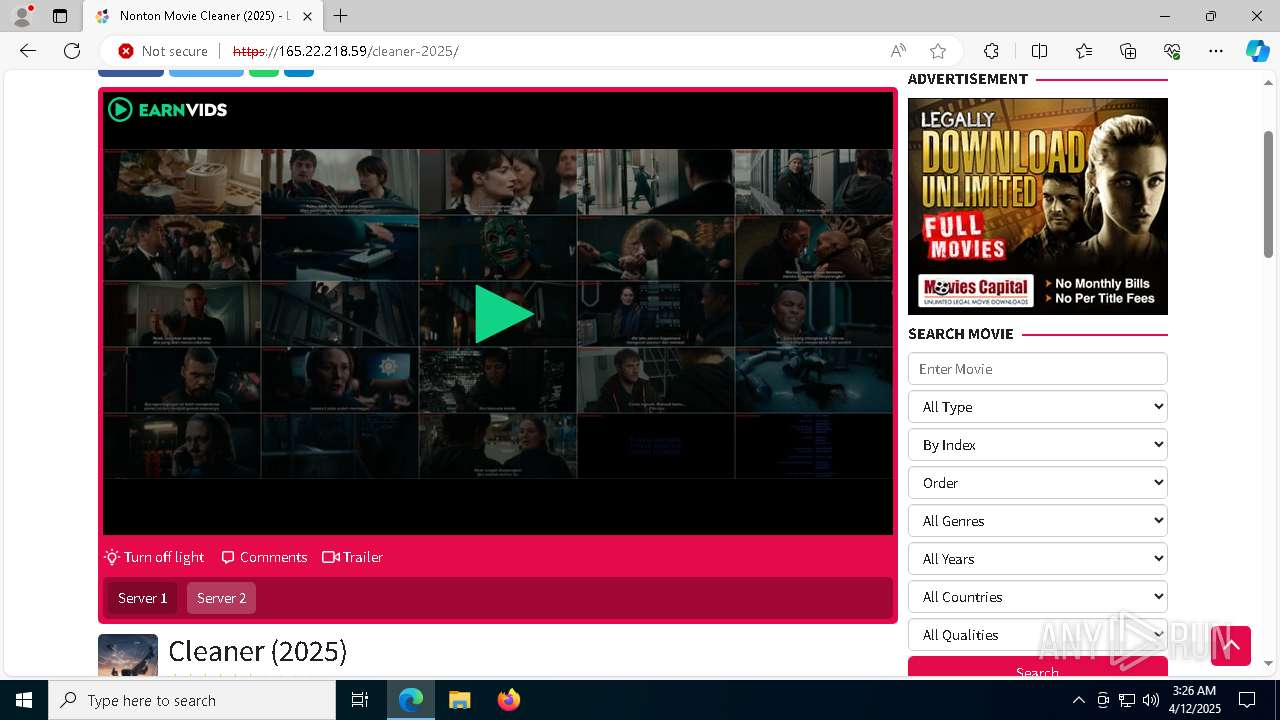The image size is (1280, 720).
Task: Open Settings and more menu
Action: (1216, 51)
